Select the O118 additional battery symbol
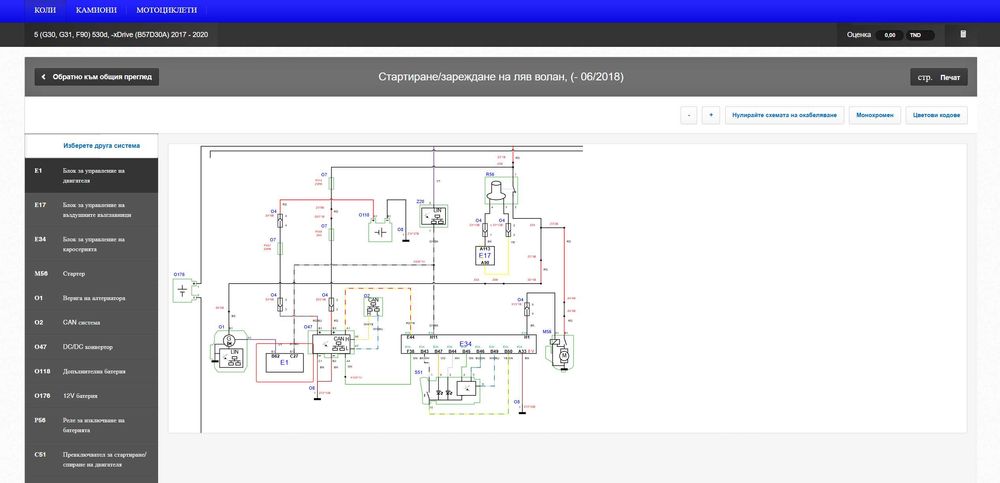The width and height of the screenshot is (1000, 483). [380, 231]
